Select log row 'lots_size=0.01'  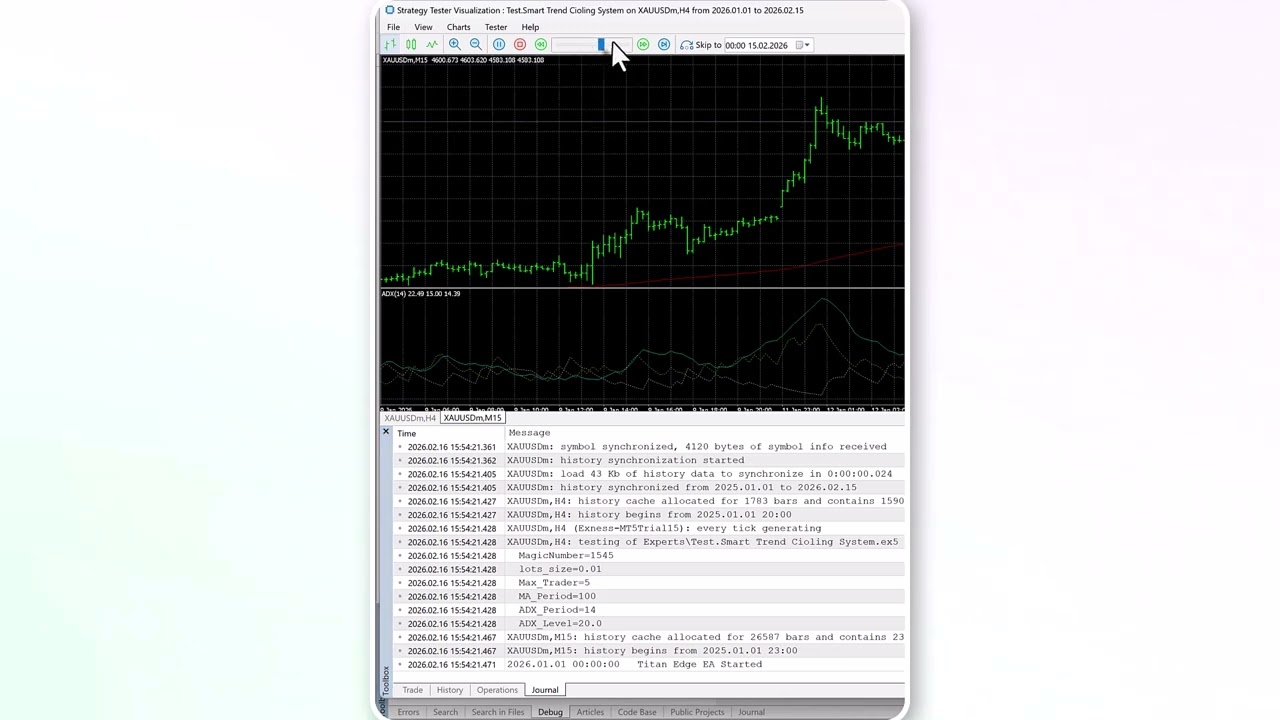tap(650, 569)
